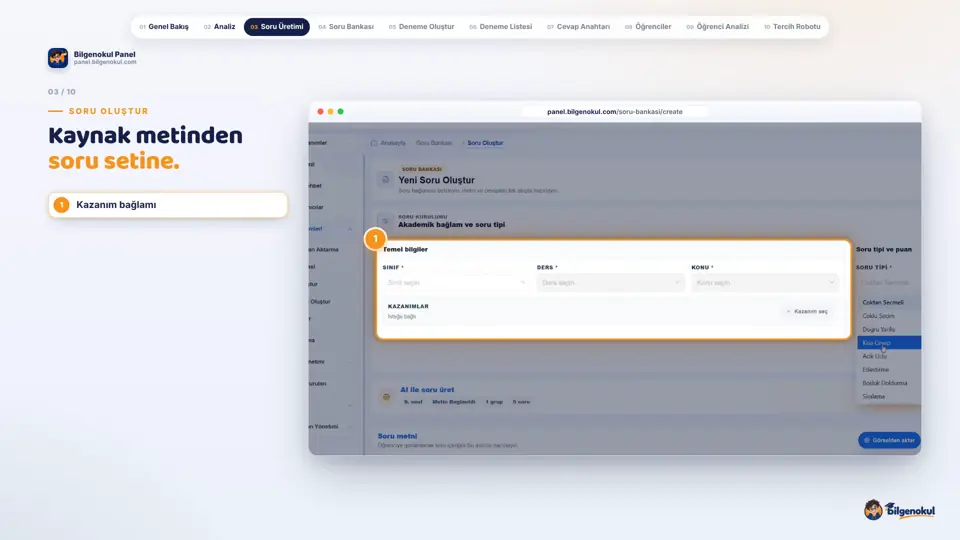Click the Soru Oluştur breadcrumb
The width and height of the screenshot is (960, 540).
click(x=486, y=143)
